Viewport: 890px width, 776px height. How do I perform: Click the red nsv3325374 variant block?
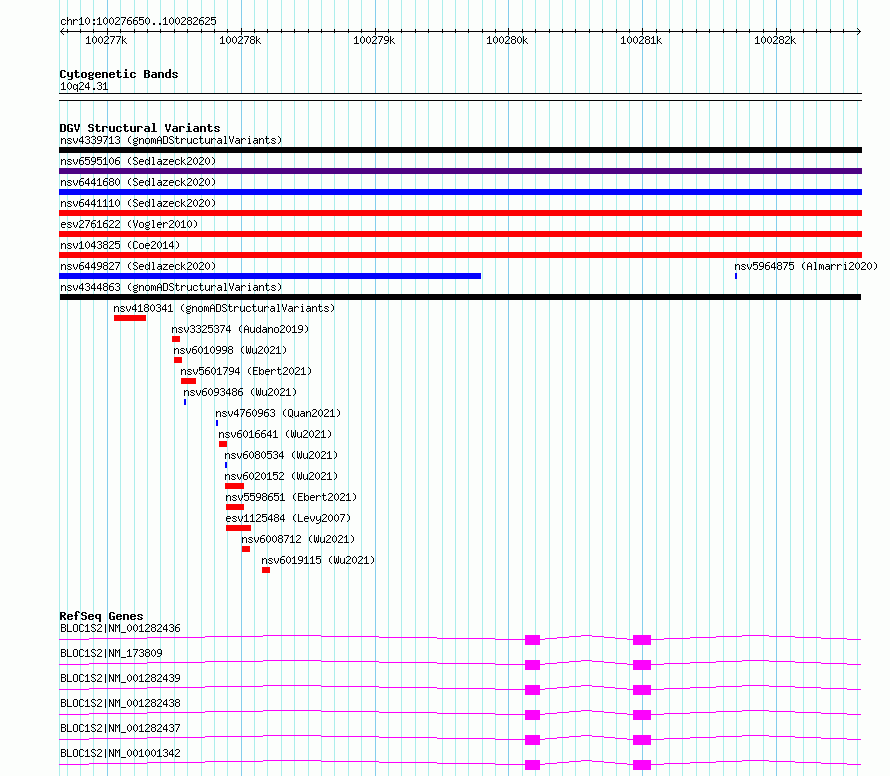[176, 339]
